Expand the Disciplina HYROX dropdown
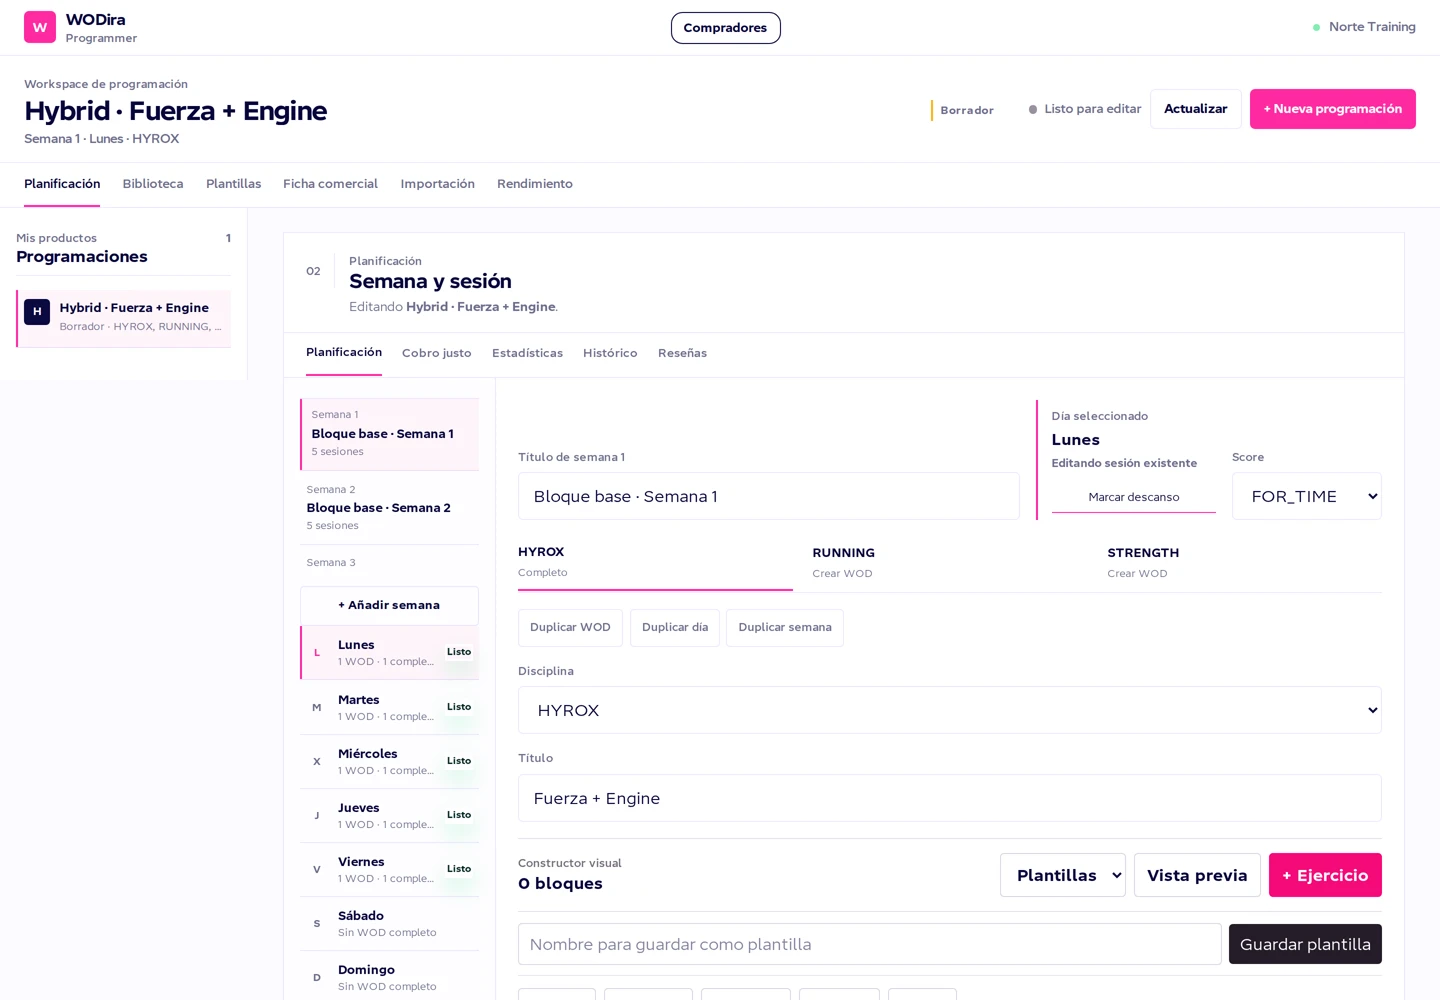 coord(949,710)
